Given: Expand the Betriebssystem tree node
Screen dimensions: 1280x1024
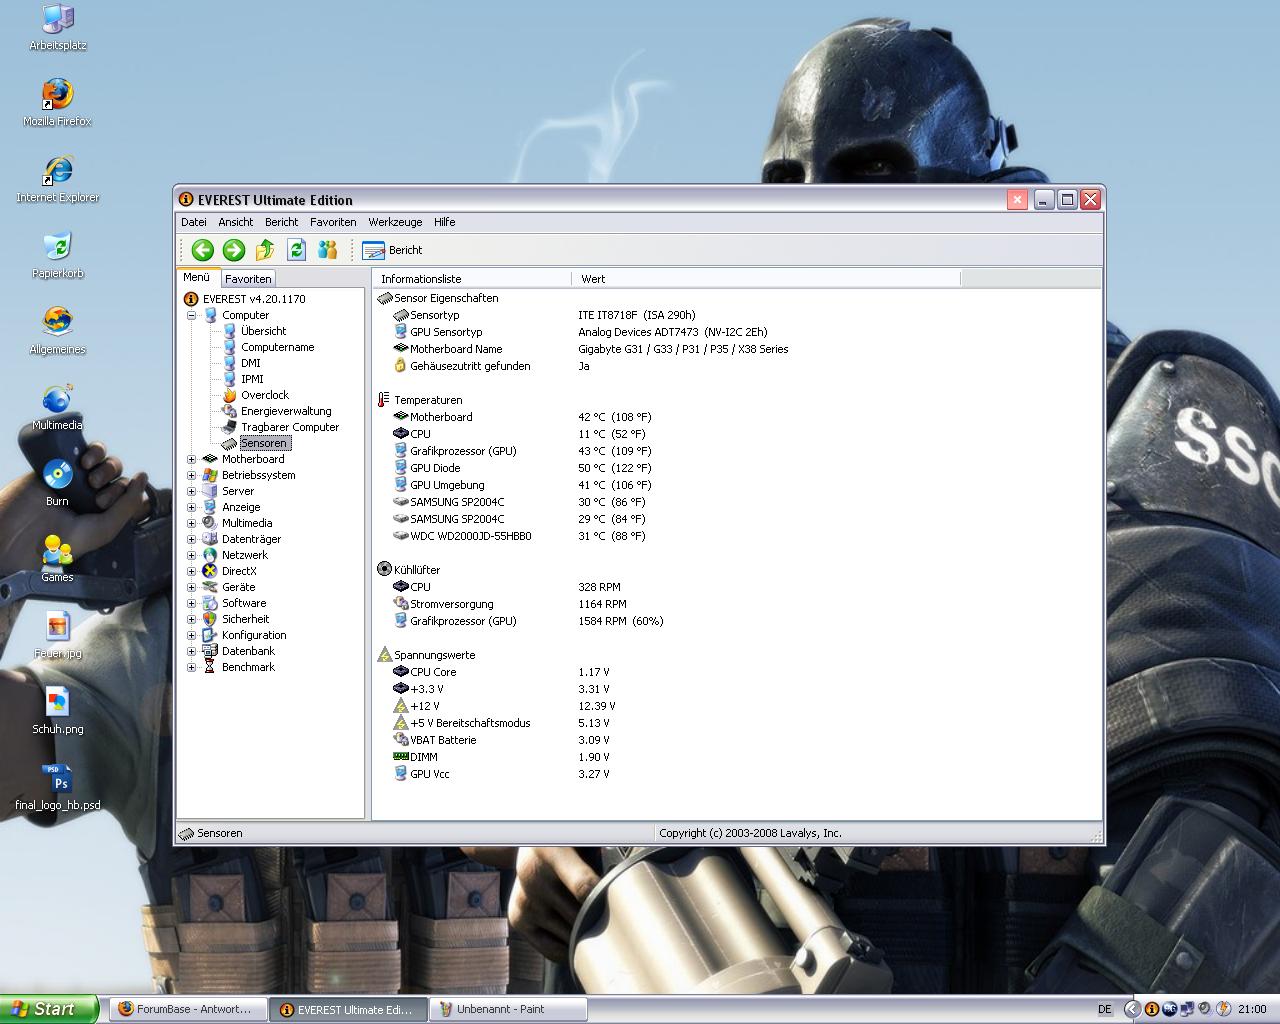Looking at the screenshot, I should [x=192, y=475].
